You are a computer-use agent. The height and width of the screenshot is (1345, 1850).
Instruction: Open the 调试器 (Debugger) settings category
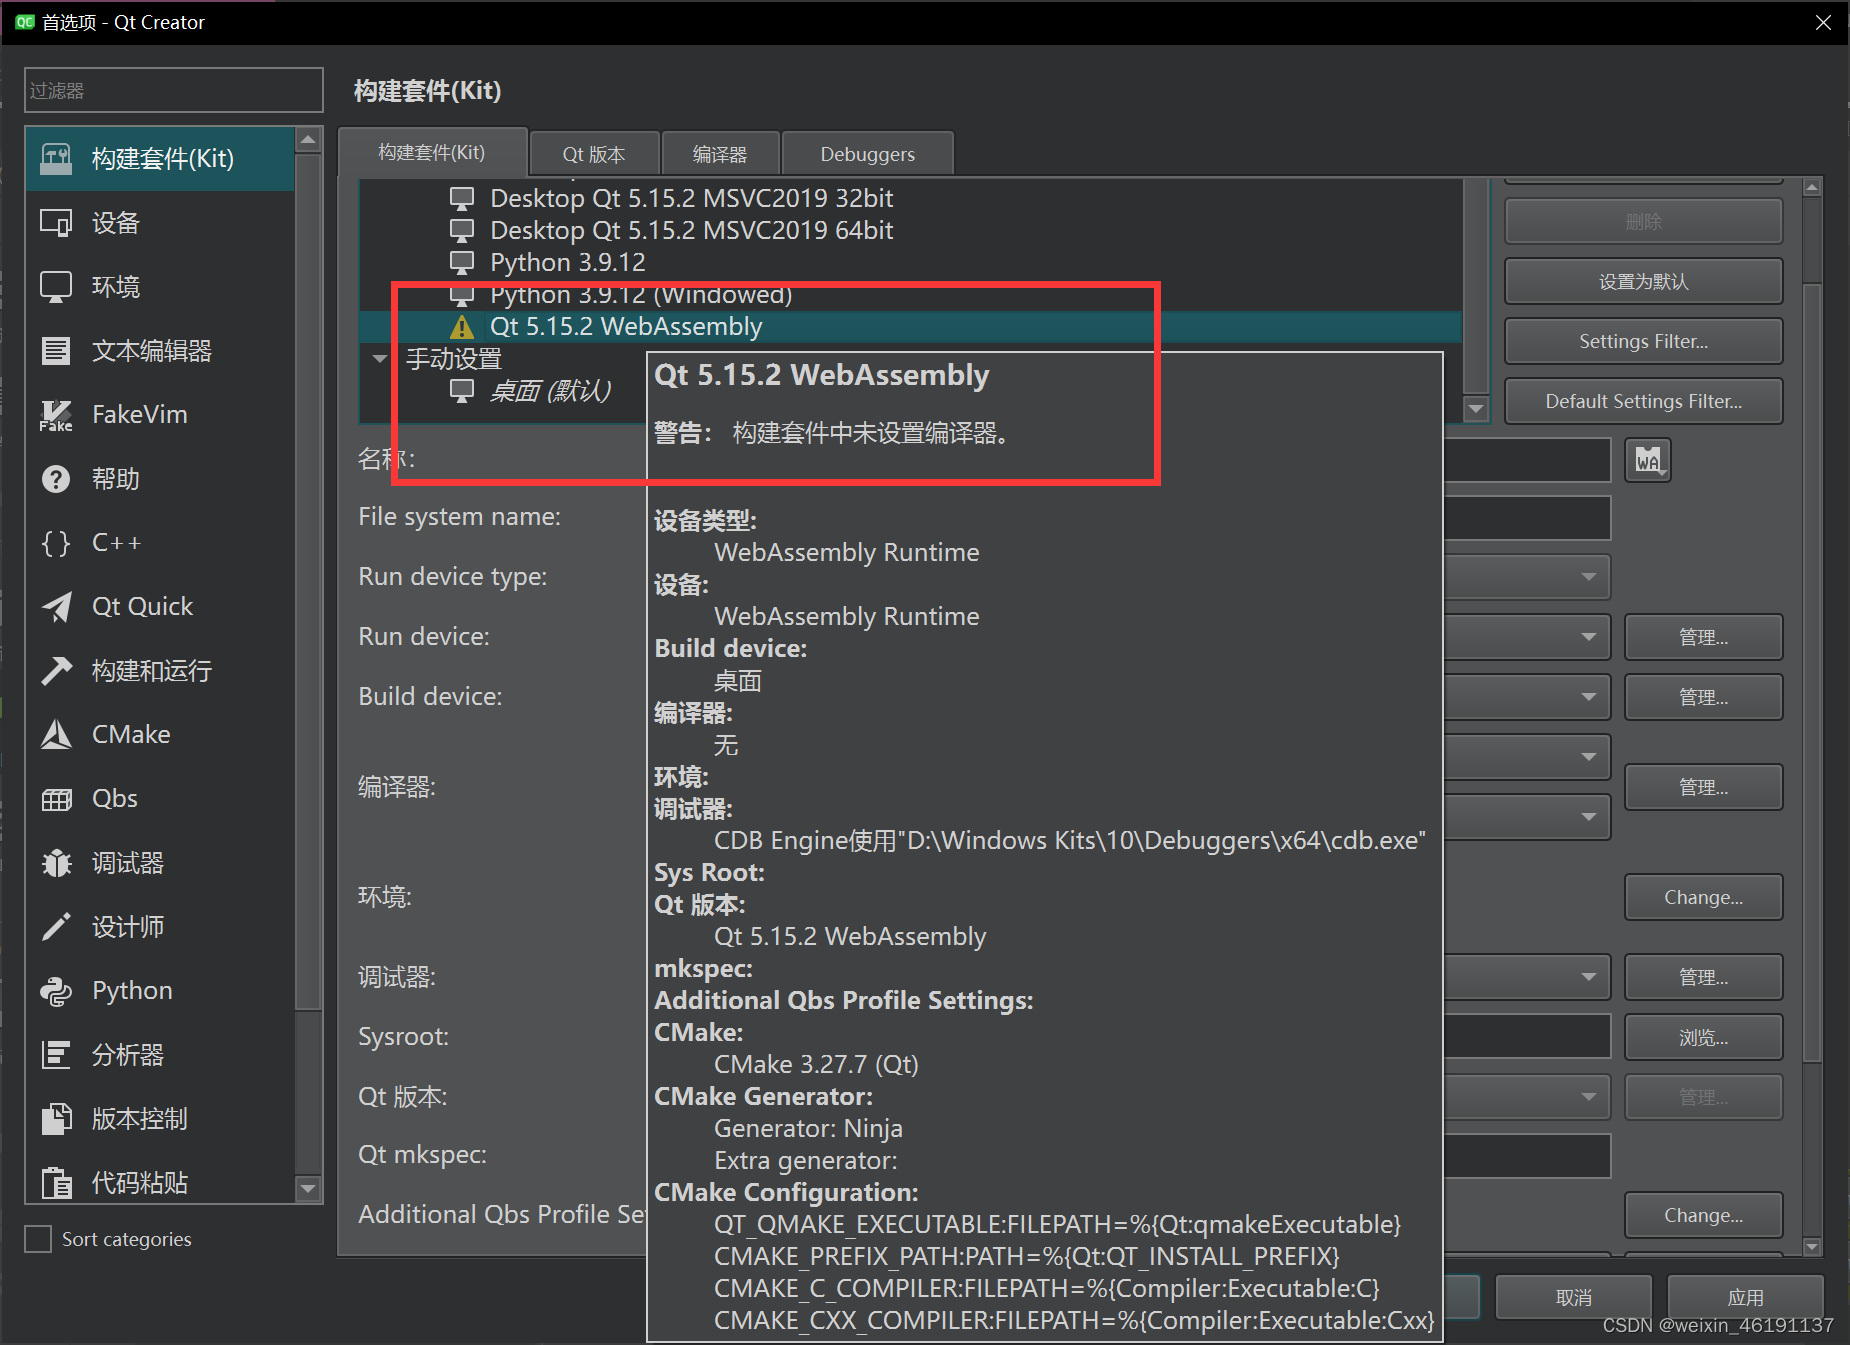click(x=160, y=863)
